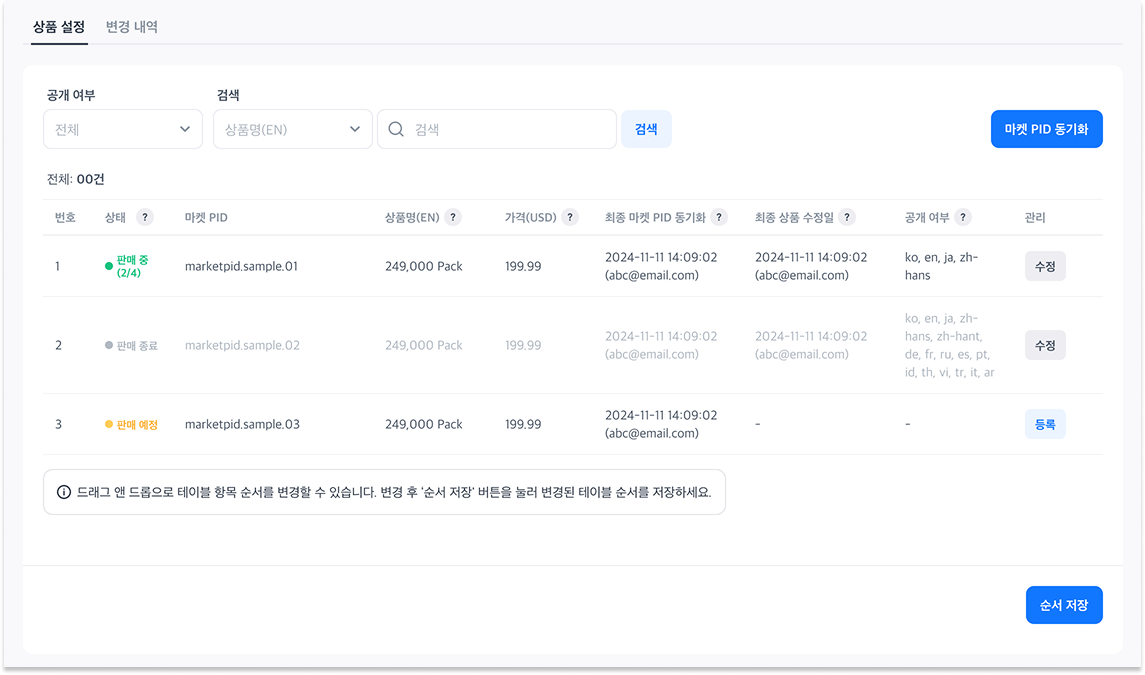Viewport: 1145px width, 675px height.
Task: Click help icon beside 공개 여부 column header
Action: click(x=963, y=218)
